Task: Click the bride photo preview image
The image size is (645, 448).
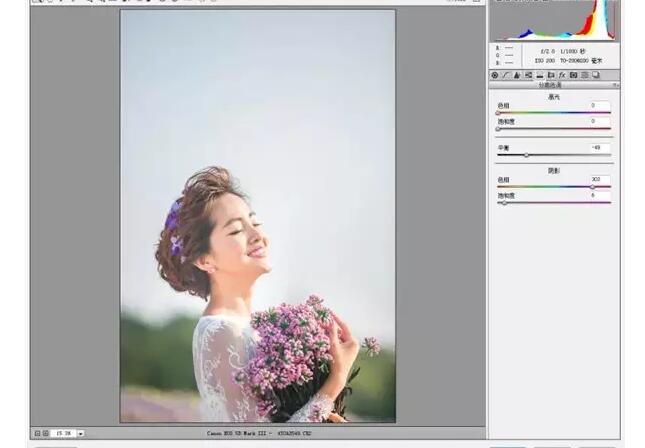Action: pyautogui.click(x=257, y=215)
